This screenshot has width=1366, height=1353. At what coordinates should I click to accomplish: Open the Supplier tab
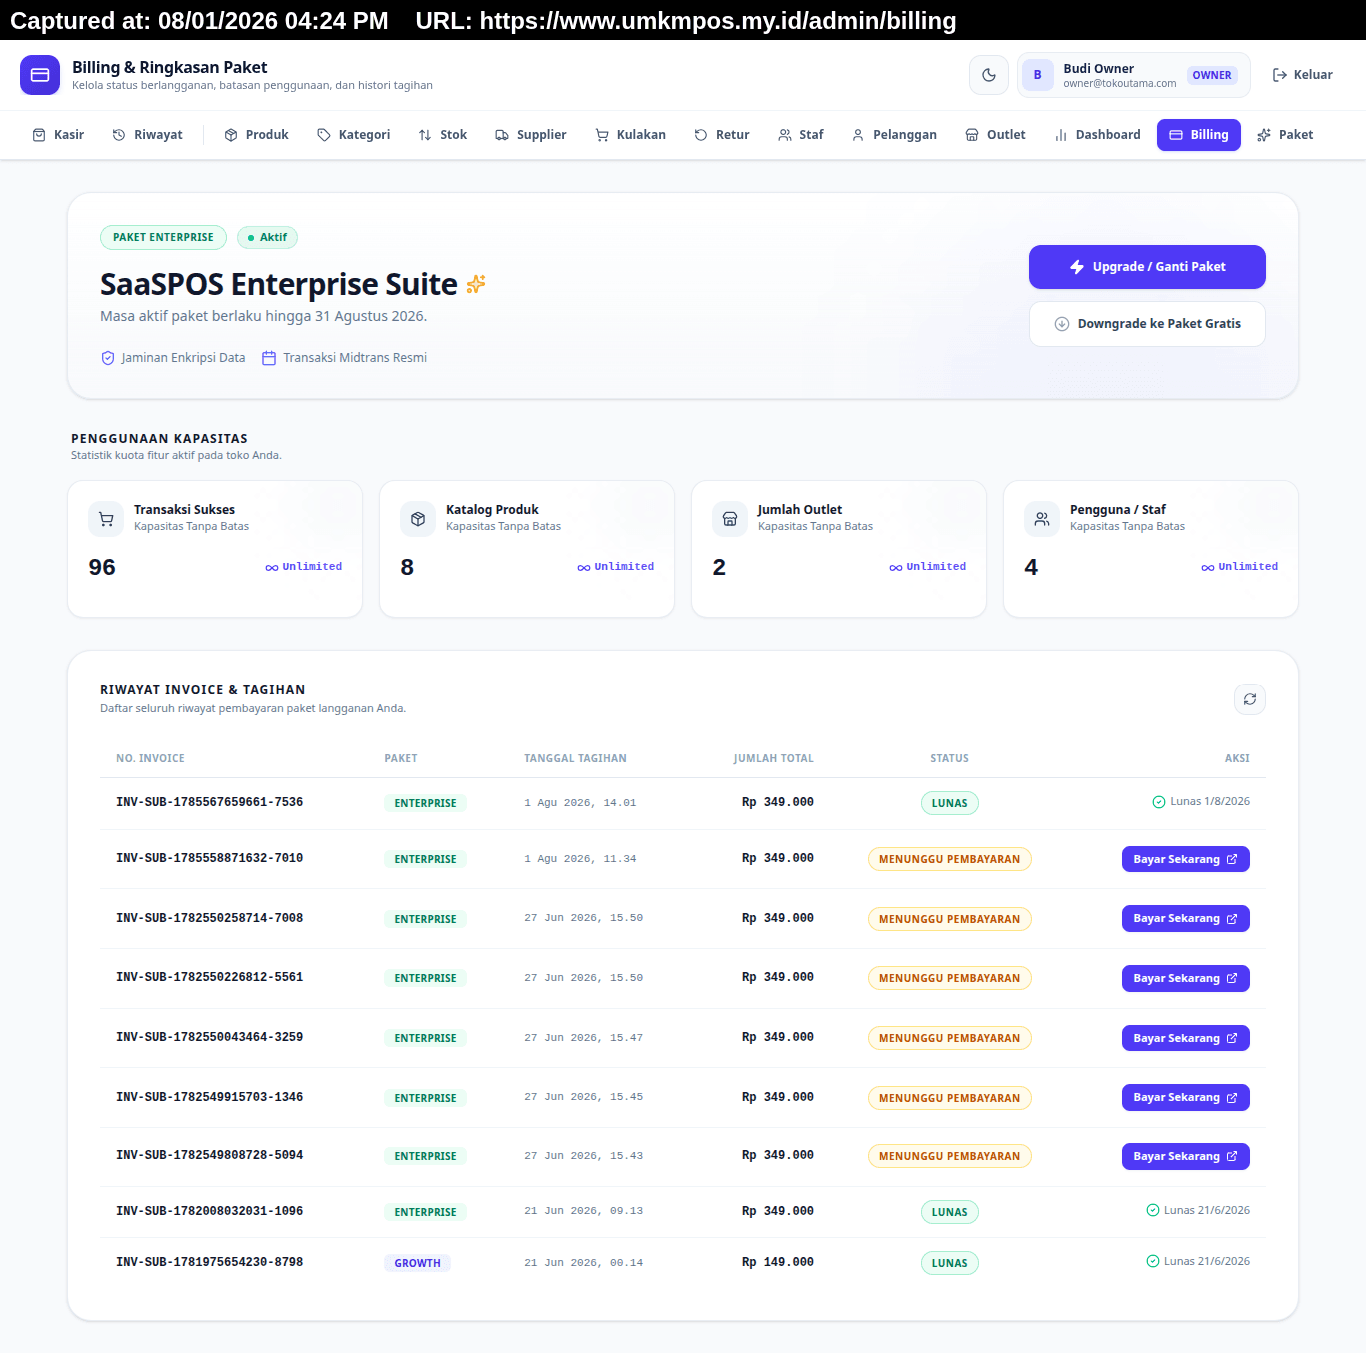(x=531, y=135)
